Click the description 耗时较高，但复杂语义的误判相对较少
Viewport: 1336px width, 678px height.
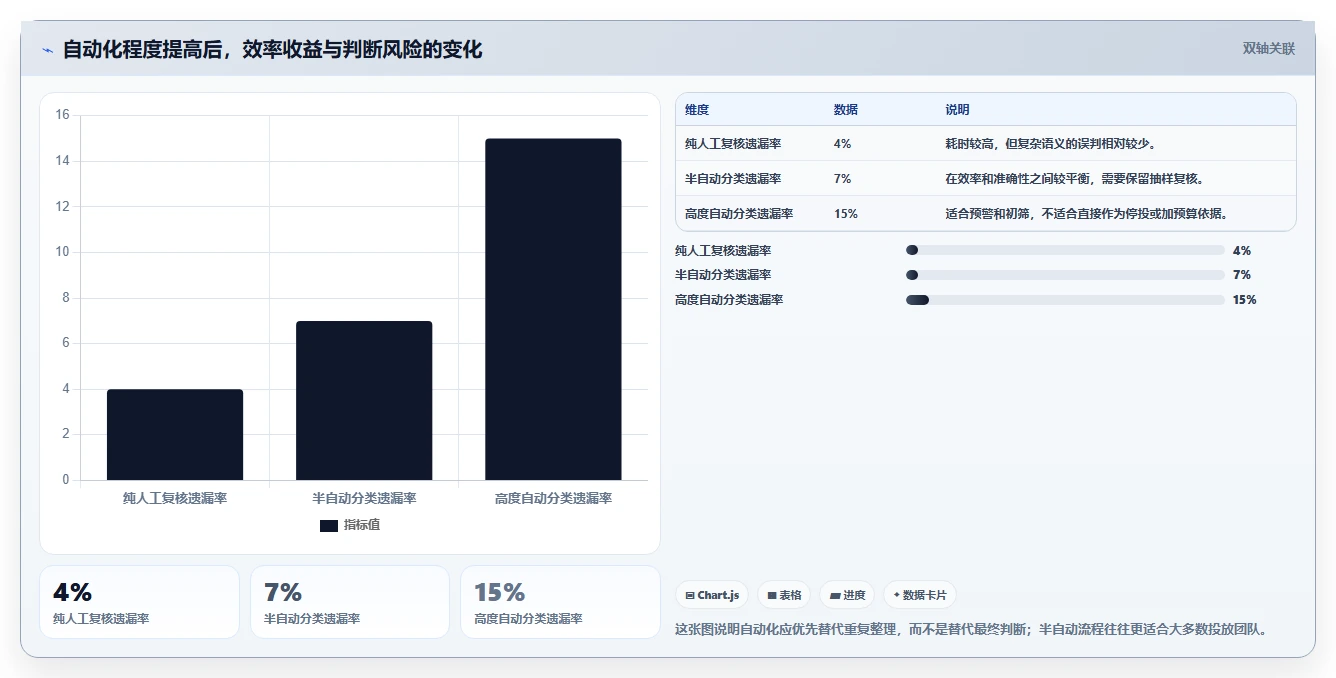[1049, 144]
